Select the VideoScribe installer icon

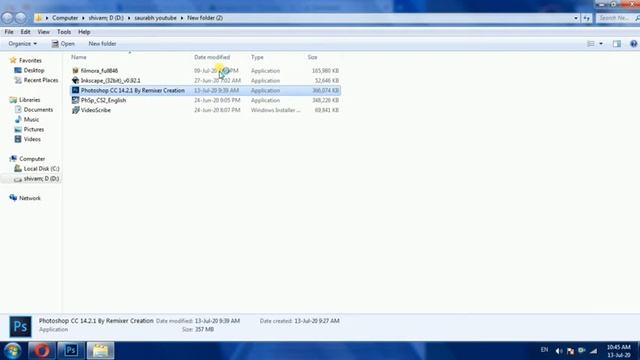(75, 110)
